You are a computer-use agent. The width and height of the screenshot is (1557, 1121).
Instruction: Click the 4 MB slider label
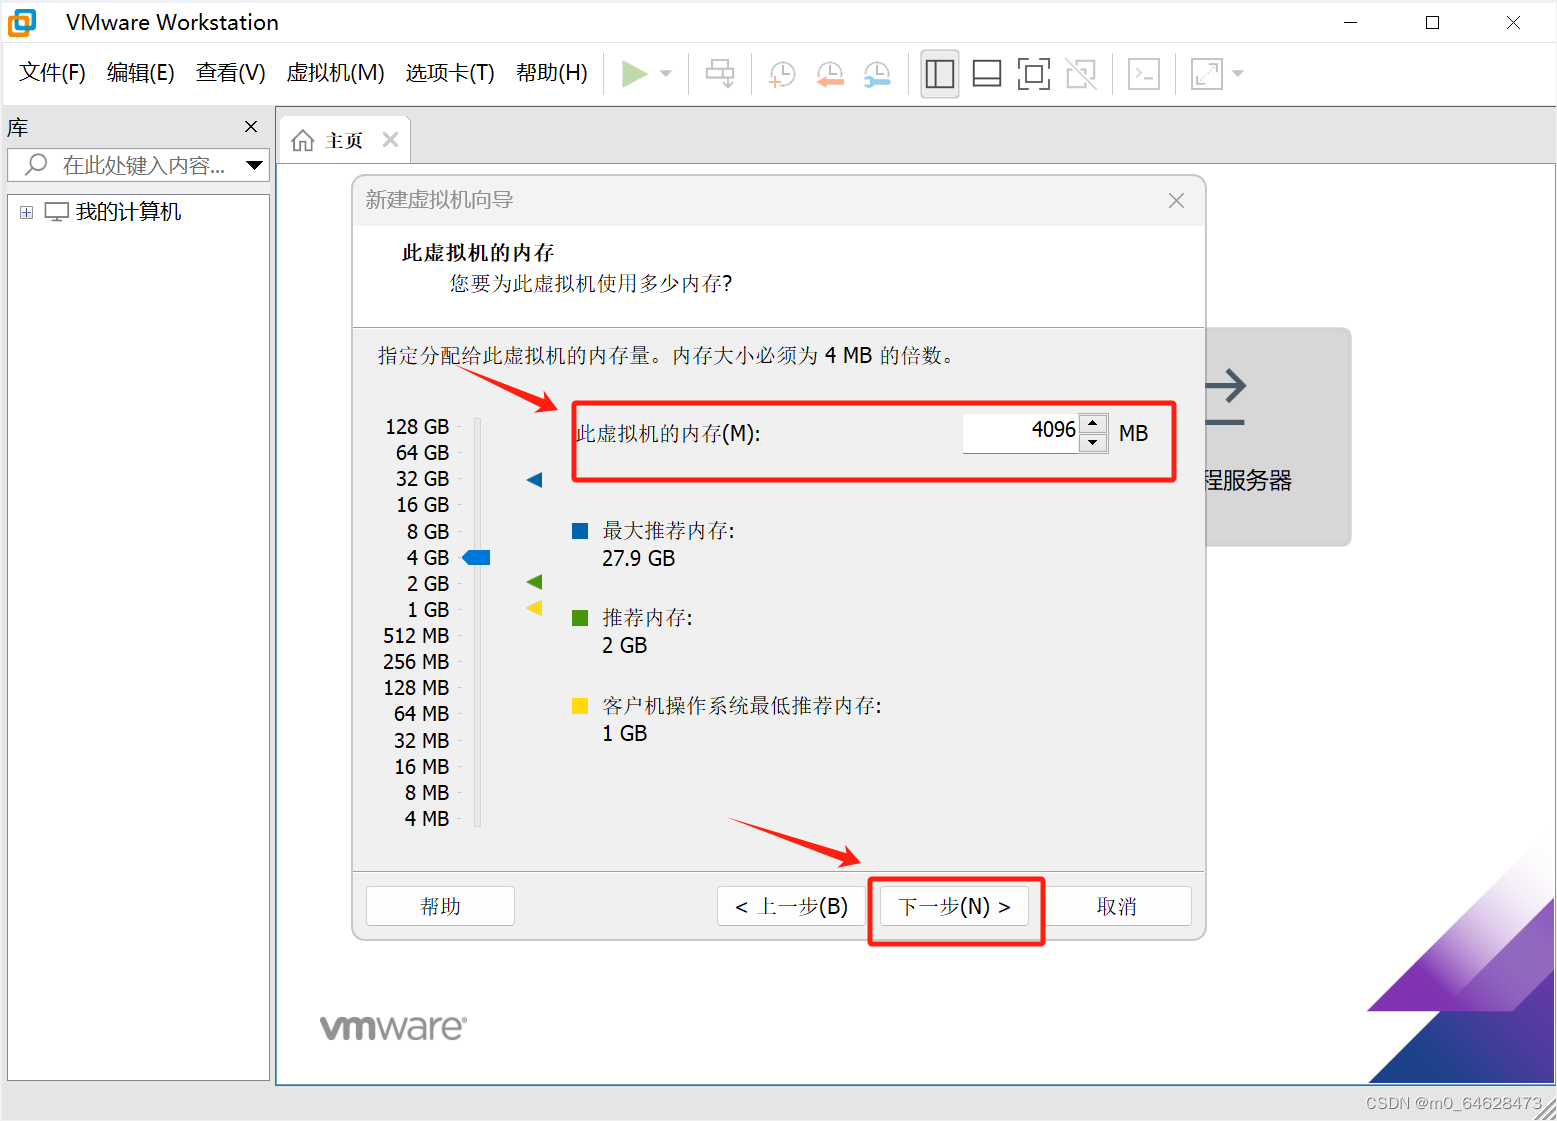(x=426, y=819)
